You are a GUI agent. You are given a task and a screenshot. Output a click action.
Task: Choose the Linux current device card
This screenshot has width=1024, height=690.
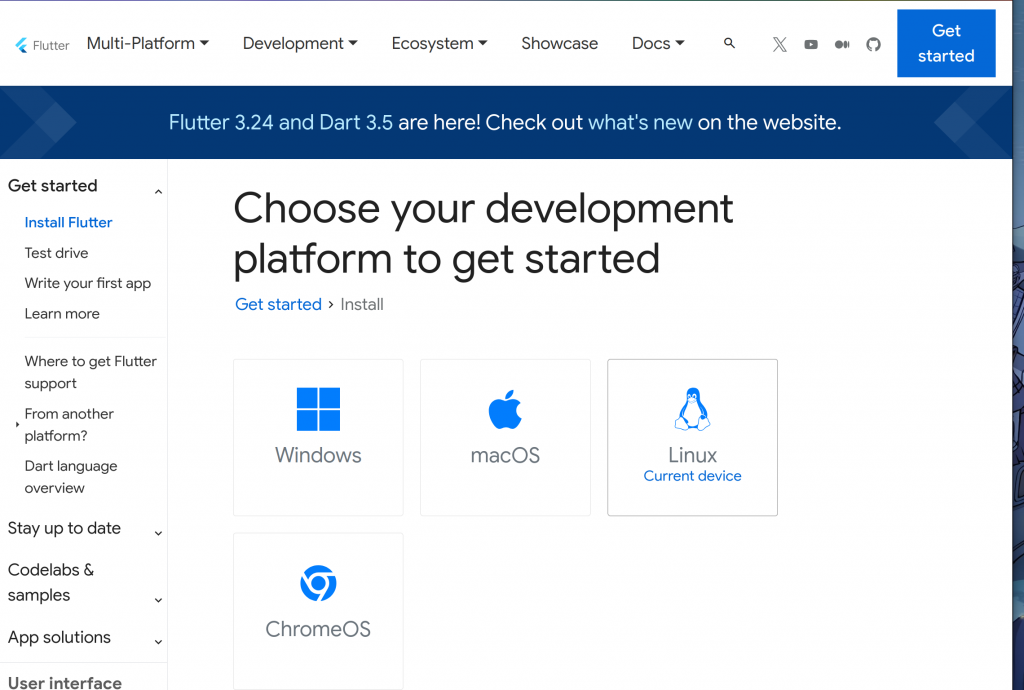coord(692,437)
